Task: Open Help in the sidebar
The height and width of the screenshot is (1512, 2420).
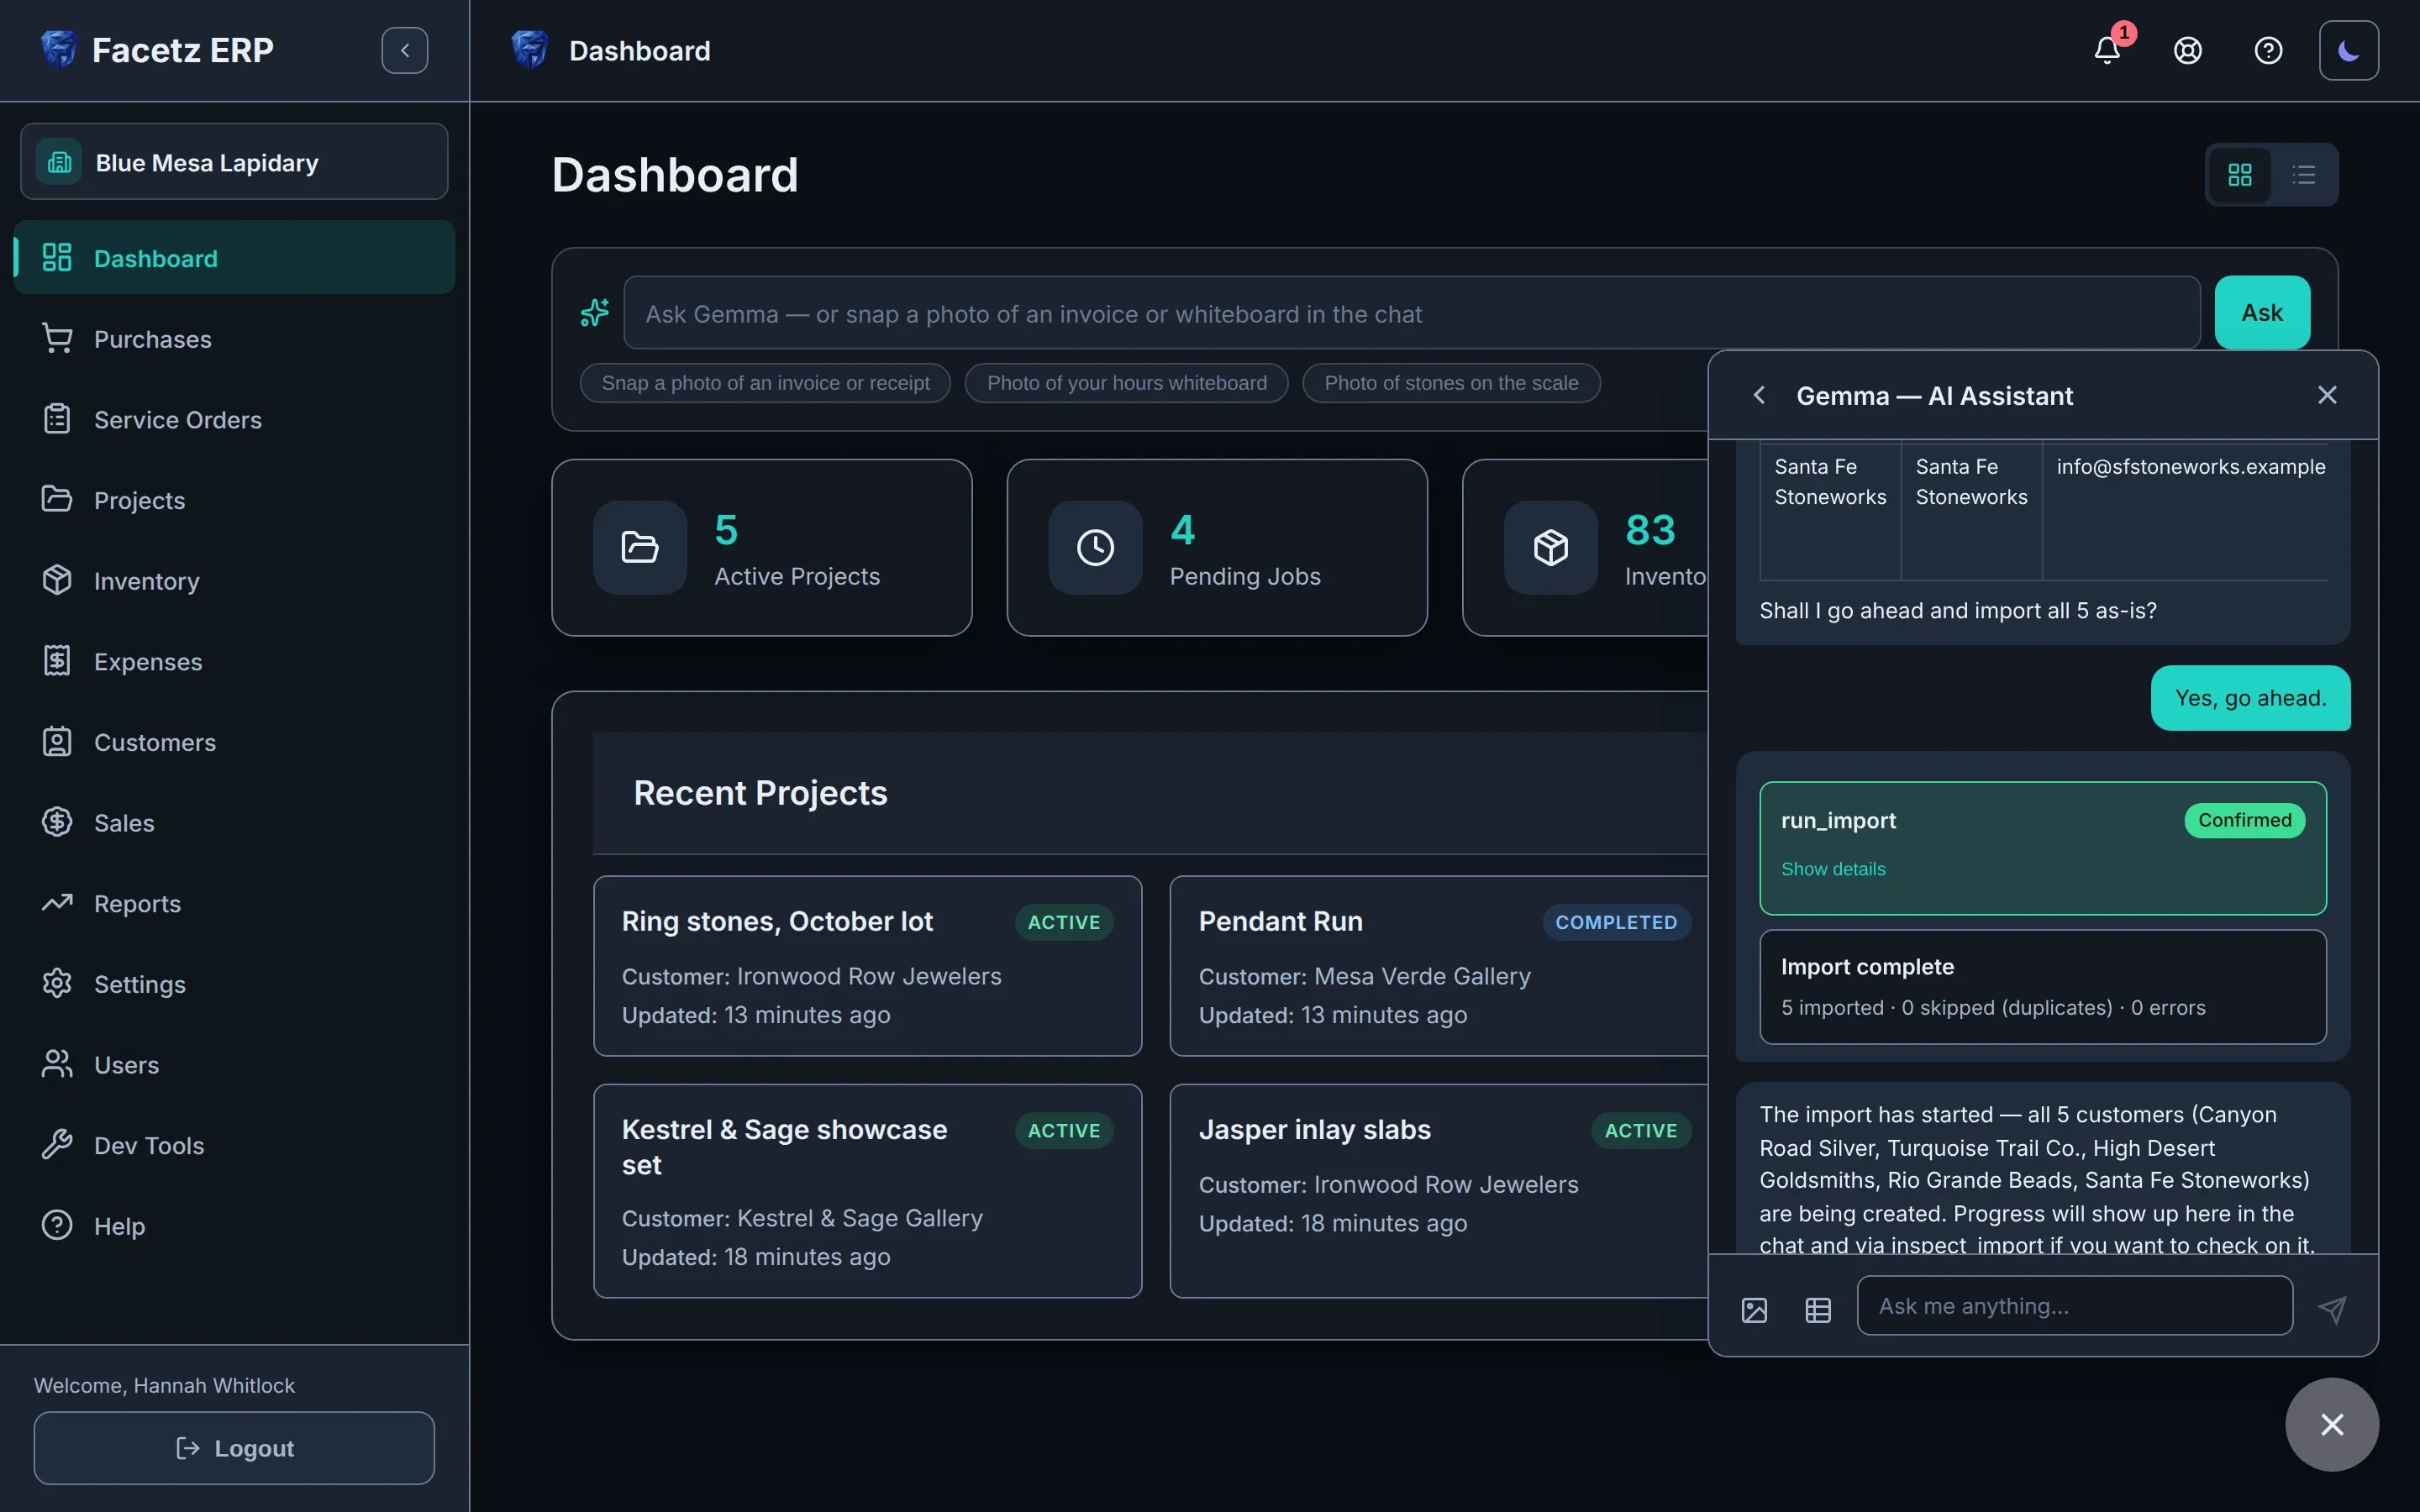Action: click(234, 1226)
